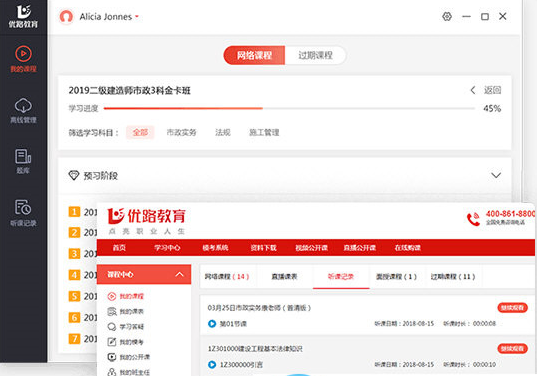Open 首页 in the red navigation bar
The width and height of the screenshot is (537, 376).
click(119, 248)
